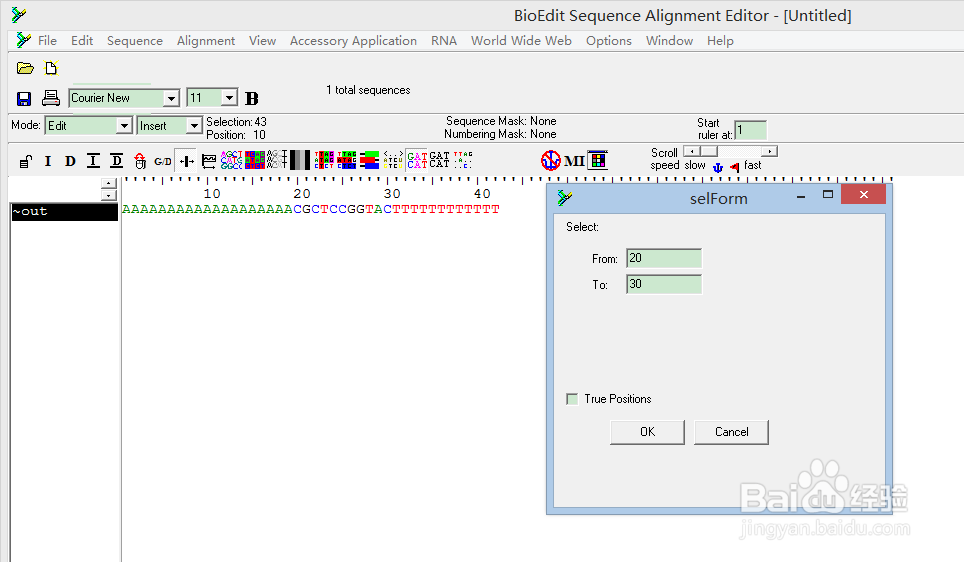The image size is (964, 562).
Task: Open the RNA menu
Action: pyautogui.click(x=444, y=41)
